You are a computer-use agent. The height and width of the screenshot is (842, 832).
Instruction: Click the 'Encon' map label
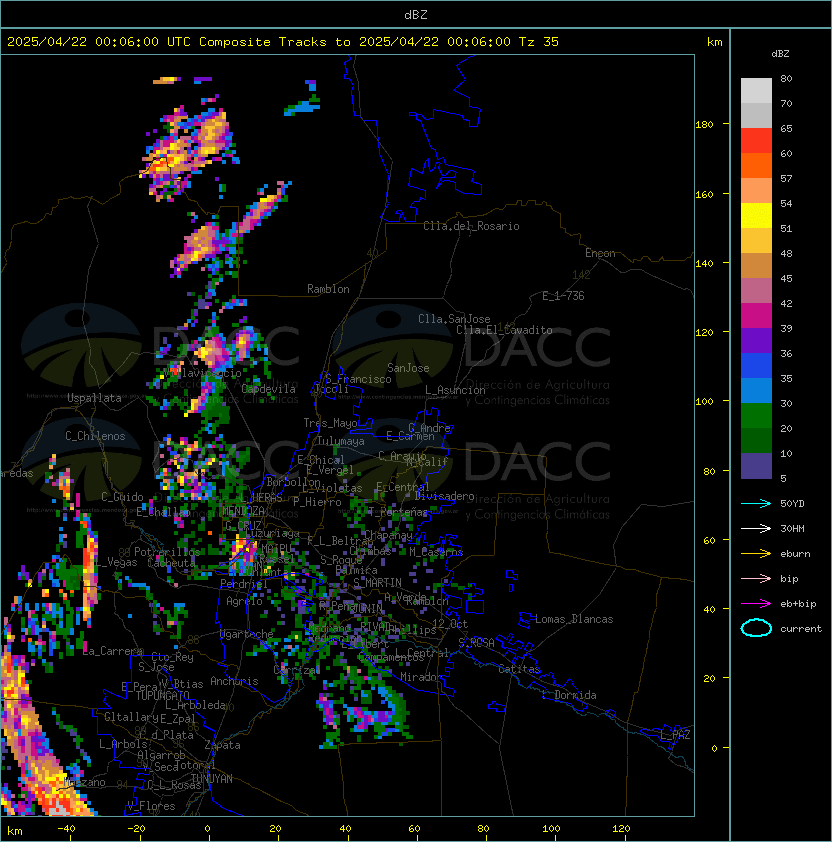[600, 253]
